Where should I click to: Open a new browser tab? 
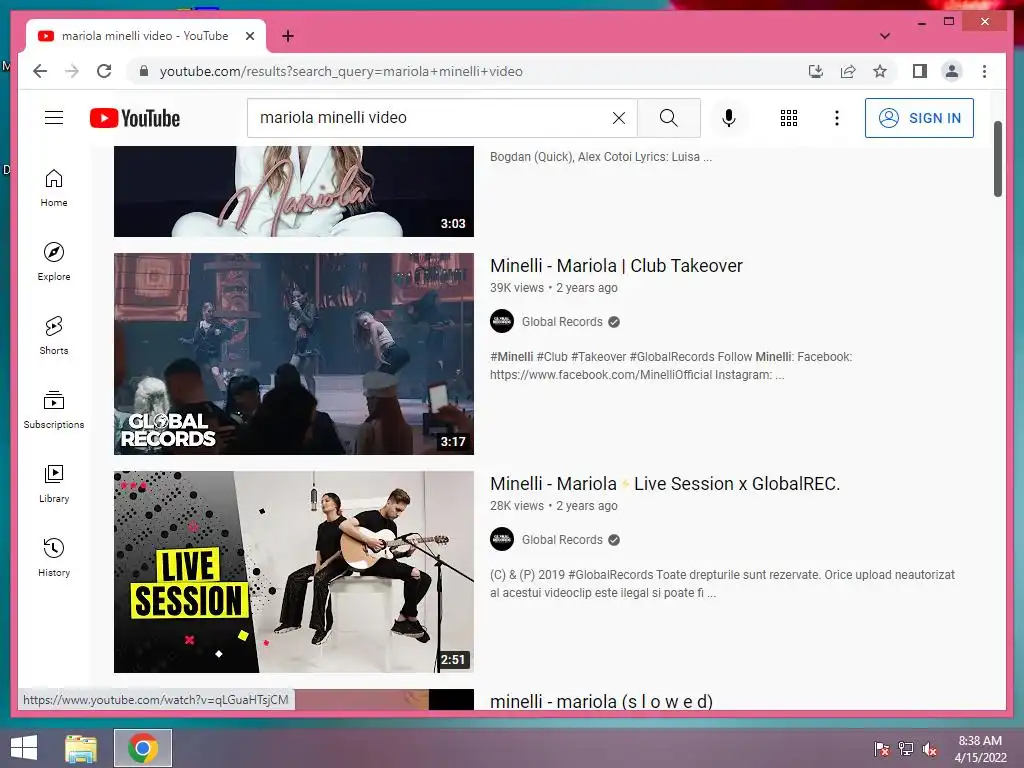coord(287,36)
